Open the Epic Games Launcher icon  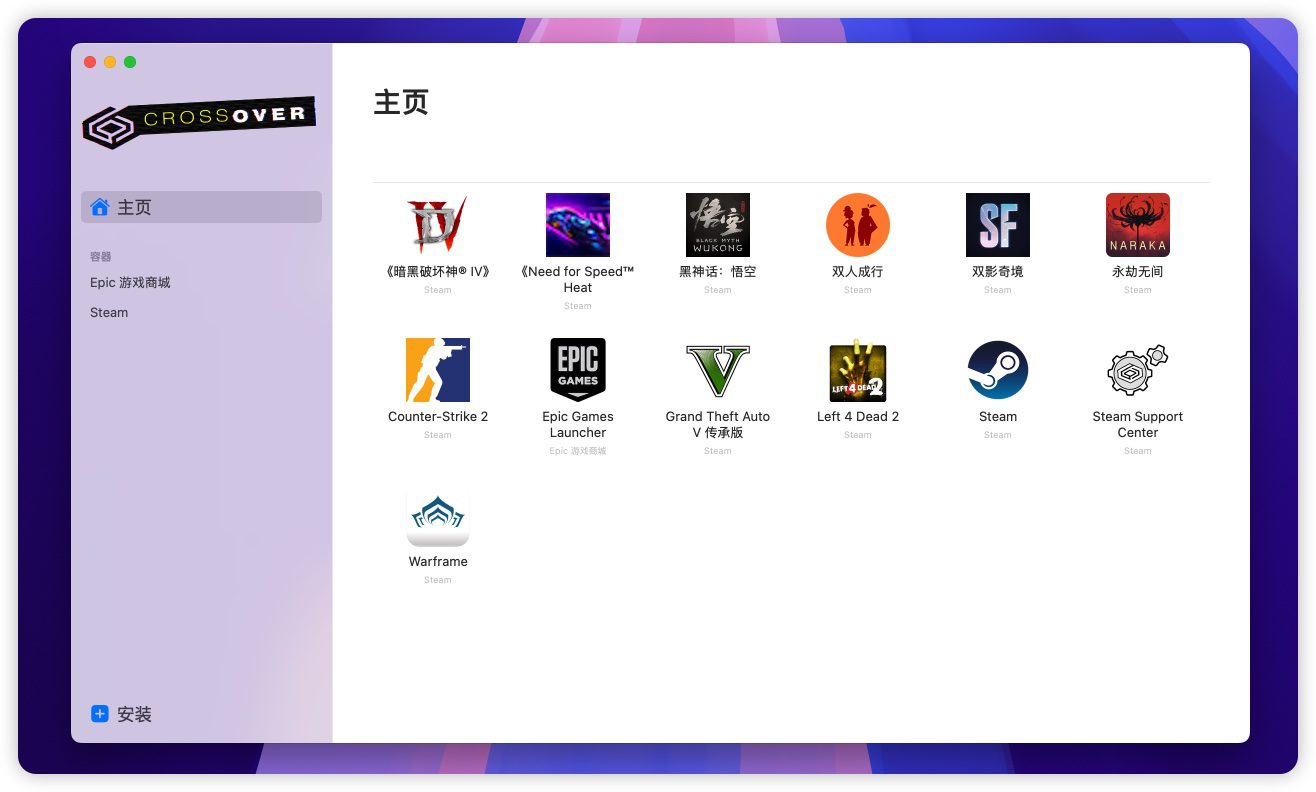tap(578, 370)
